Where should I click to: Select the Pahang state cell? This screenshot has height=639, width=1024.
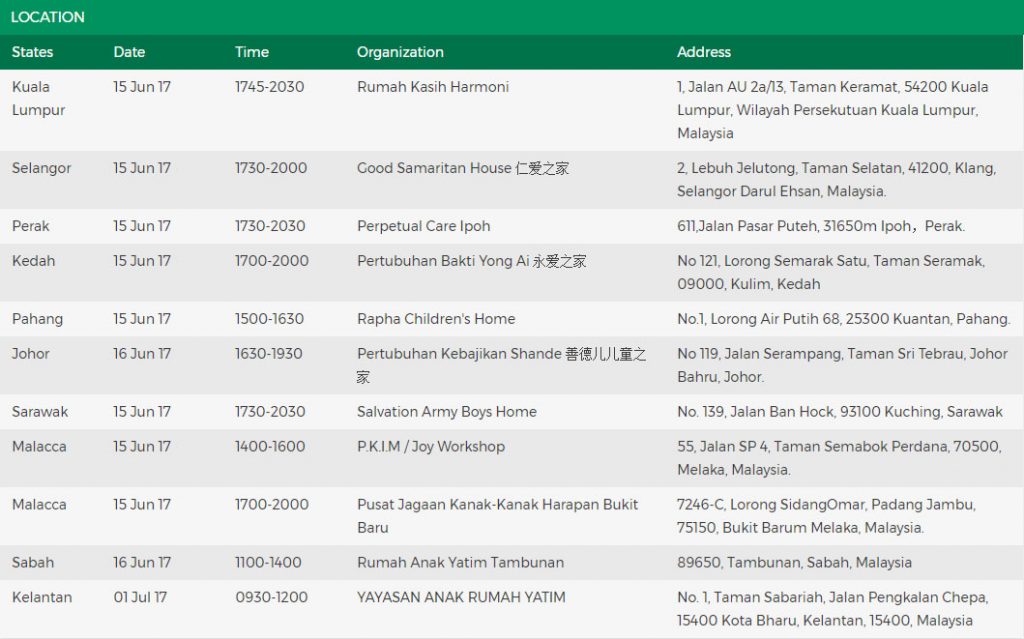37,320
